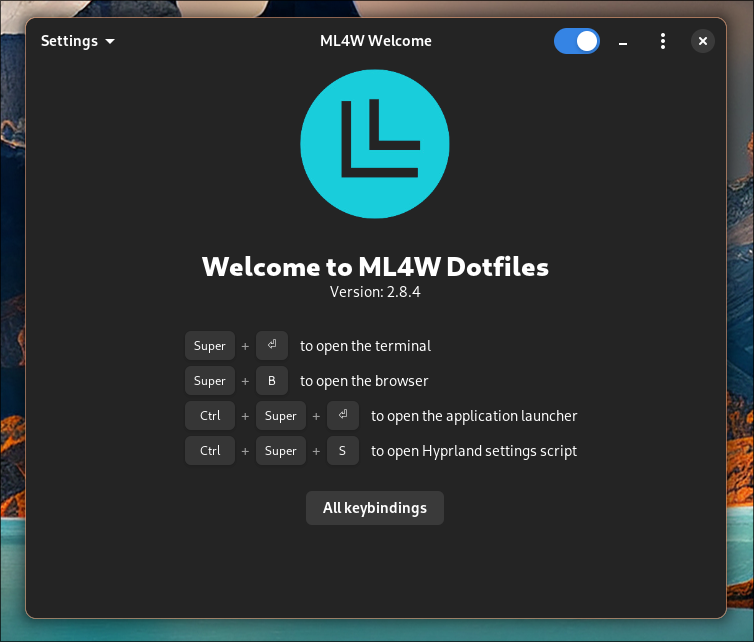The width and height of the screenshot is (754, 642).
Task: Open the All keybindings list
Action: (x=375, y=508)
